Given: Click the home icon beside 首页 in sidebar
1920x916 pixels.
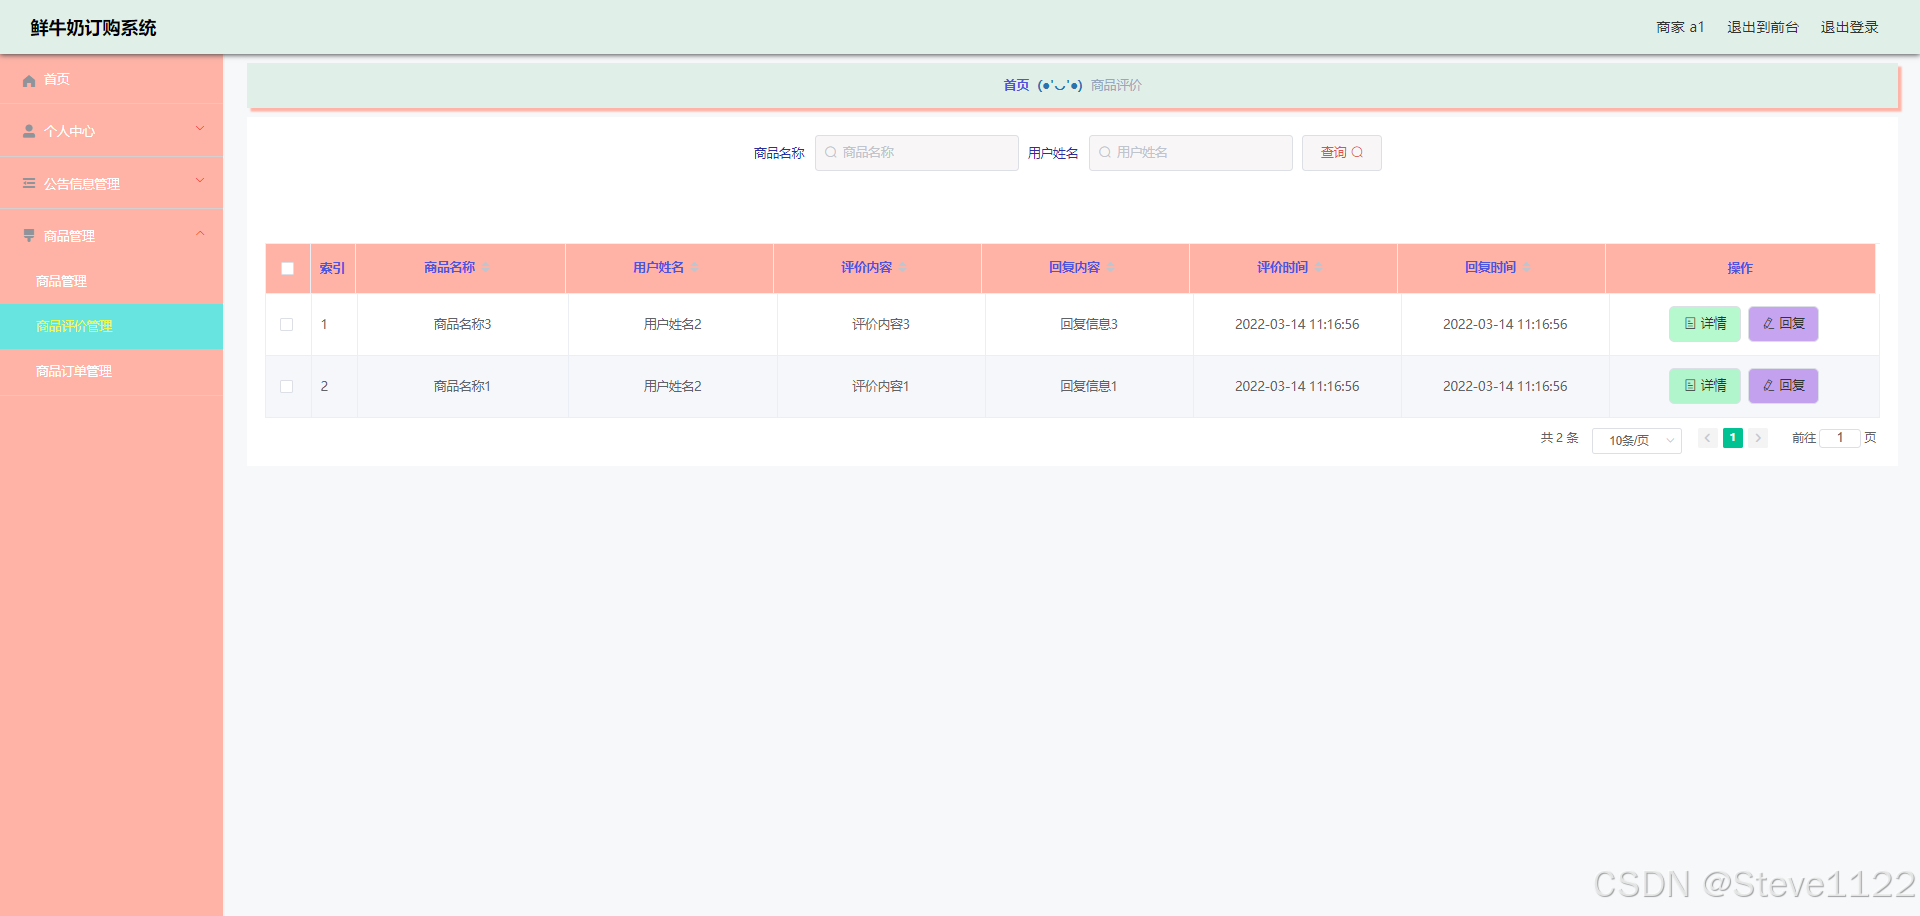Looking at the screenshot, I should pos(29,80).
